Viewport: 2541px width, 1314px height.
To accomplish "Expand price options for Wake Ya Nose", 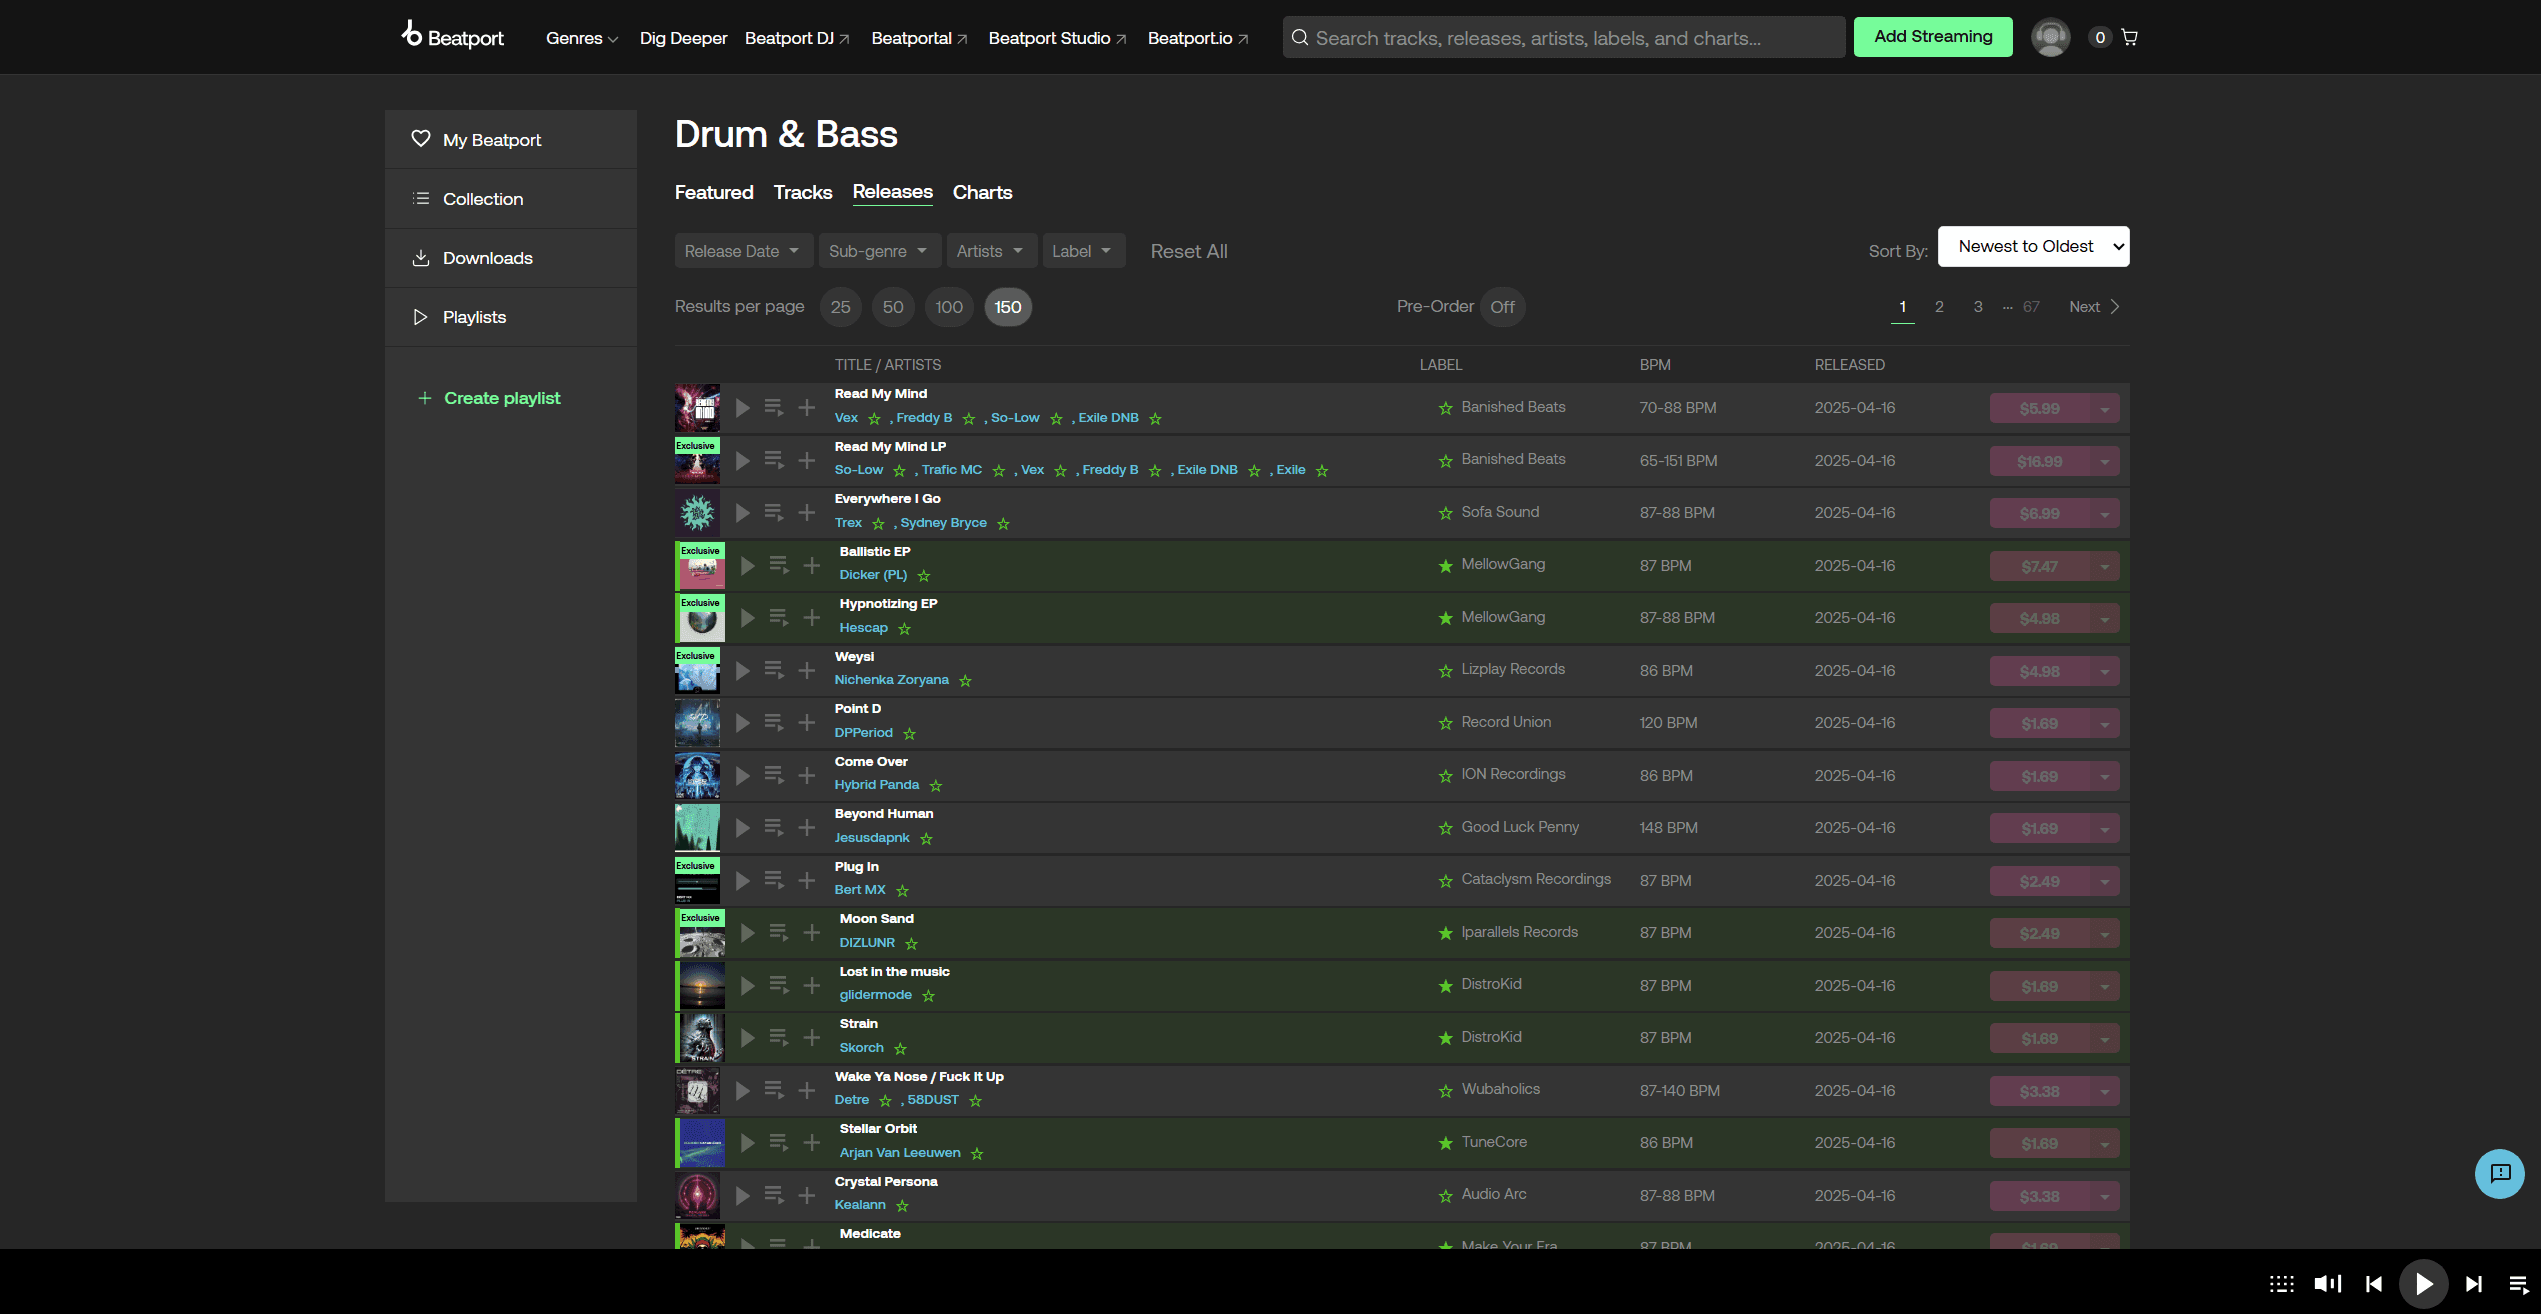I will (x=2105, y=1092).
